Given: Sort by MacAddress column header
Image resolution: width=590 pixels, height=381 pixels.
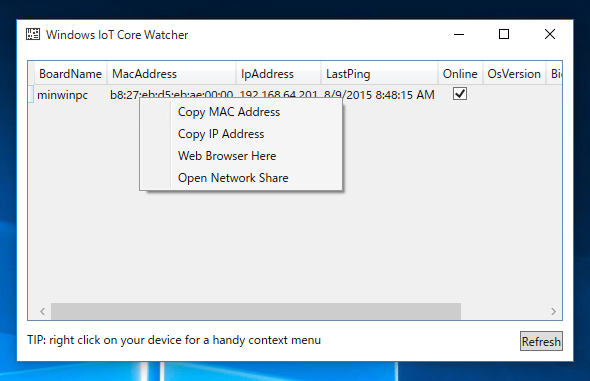Looking at the screenshot, I should pos(172,74).
